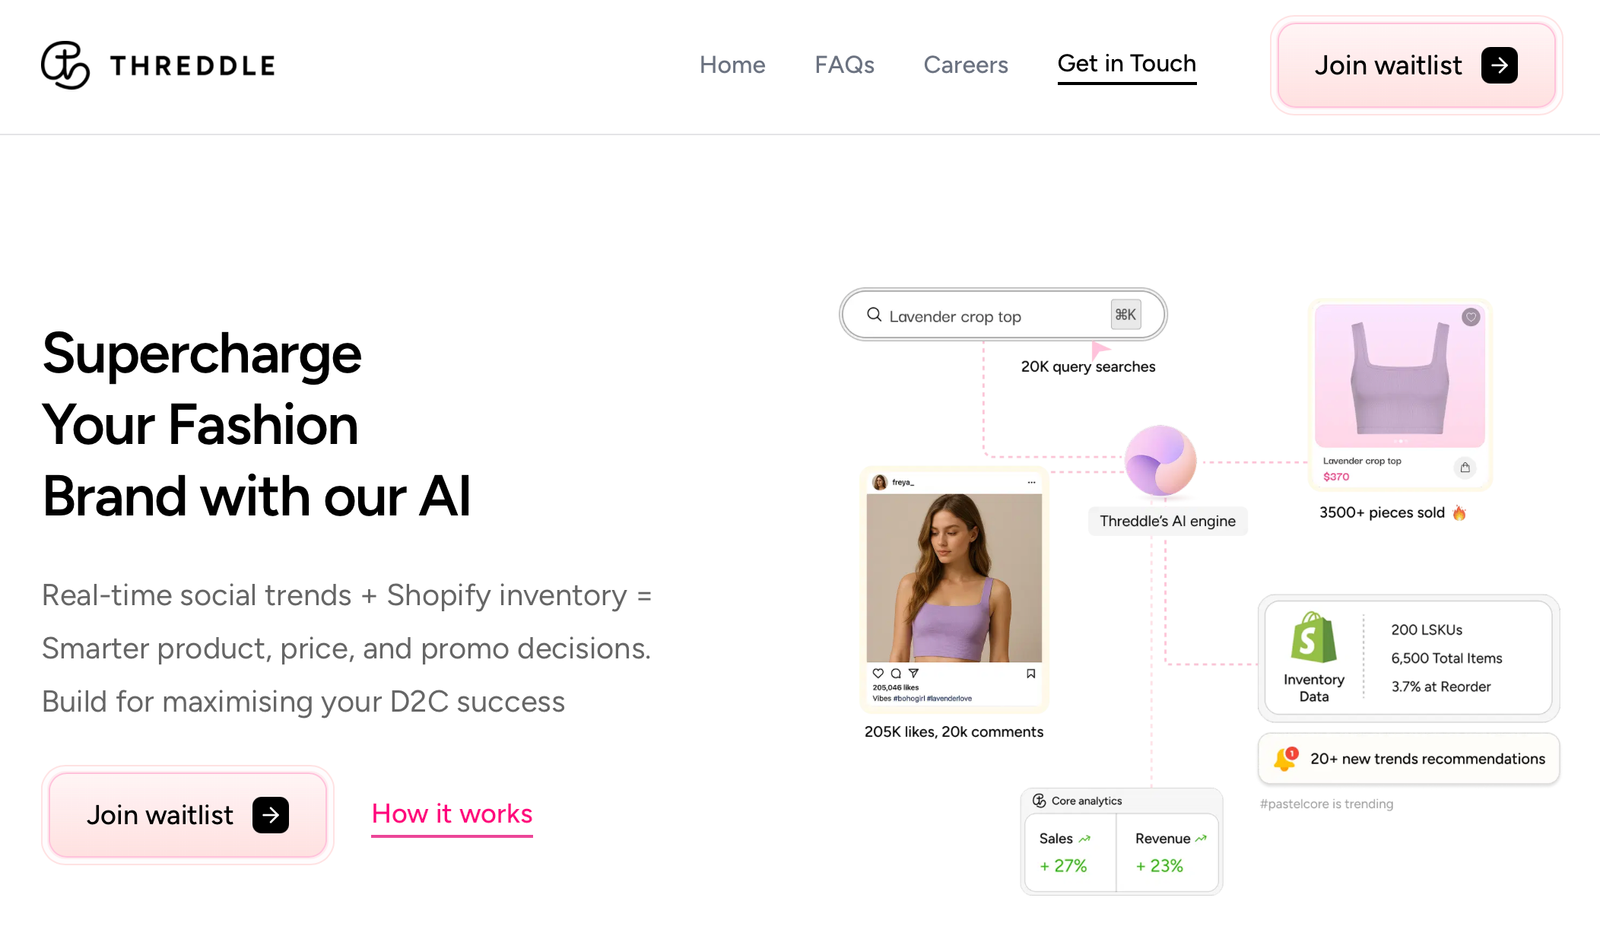The height and width of the screenshot is (929, 1600).
Task: Open the three-dot menu on freya_ post
Action: [x=1031, y=482]
